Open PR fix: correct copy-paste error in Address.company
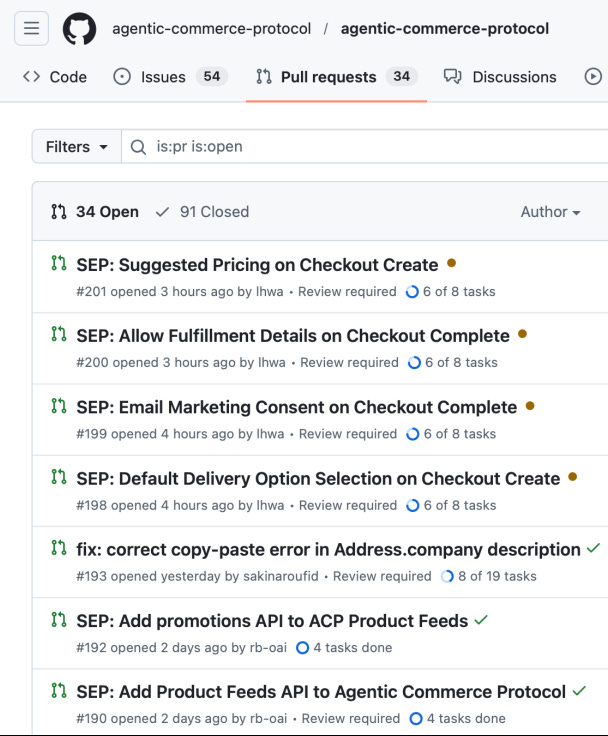Screen dimensions: 608x736 329,550
